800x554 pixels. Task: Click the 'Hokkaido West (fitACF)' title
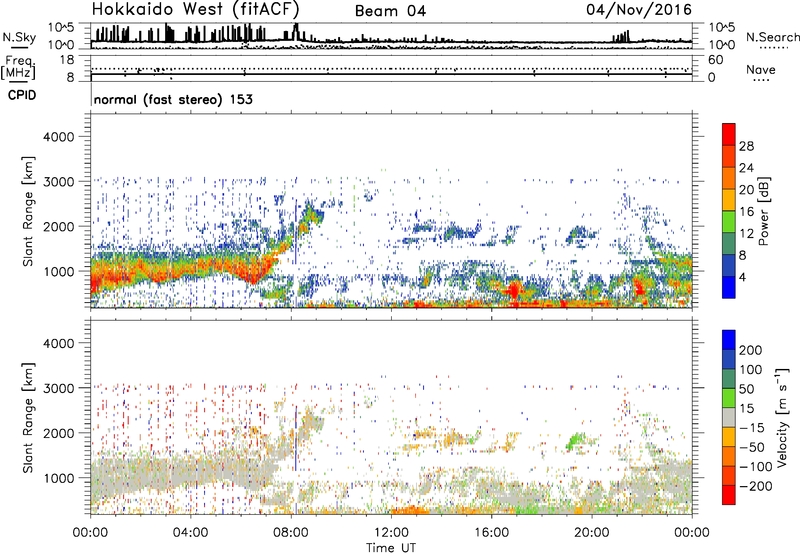(195, 9)
